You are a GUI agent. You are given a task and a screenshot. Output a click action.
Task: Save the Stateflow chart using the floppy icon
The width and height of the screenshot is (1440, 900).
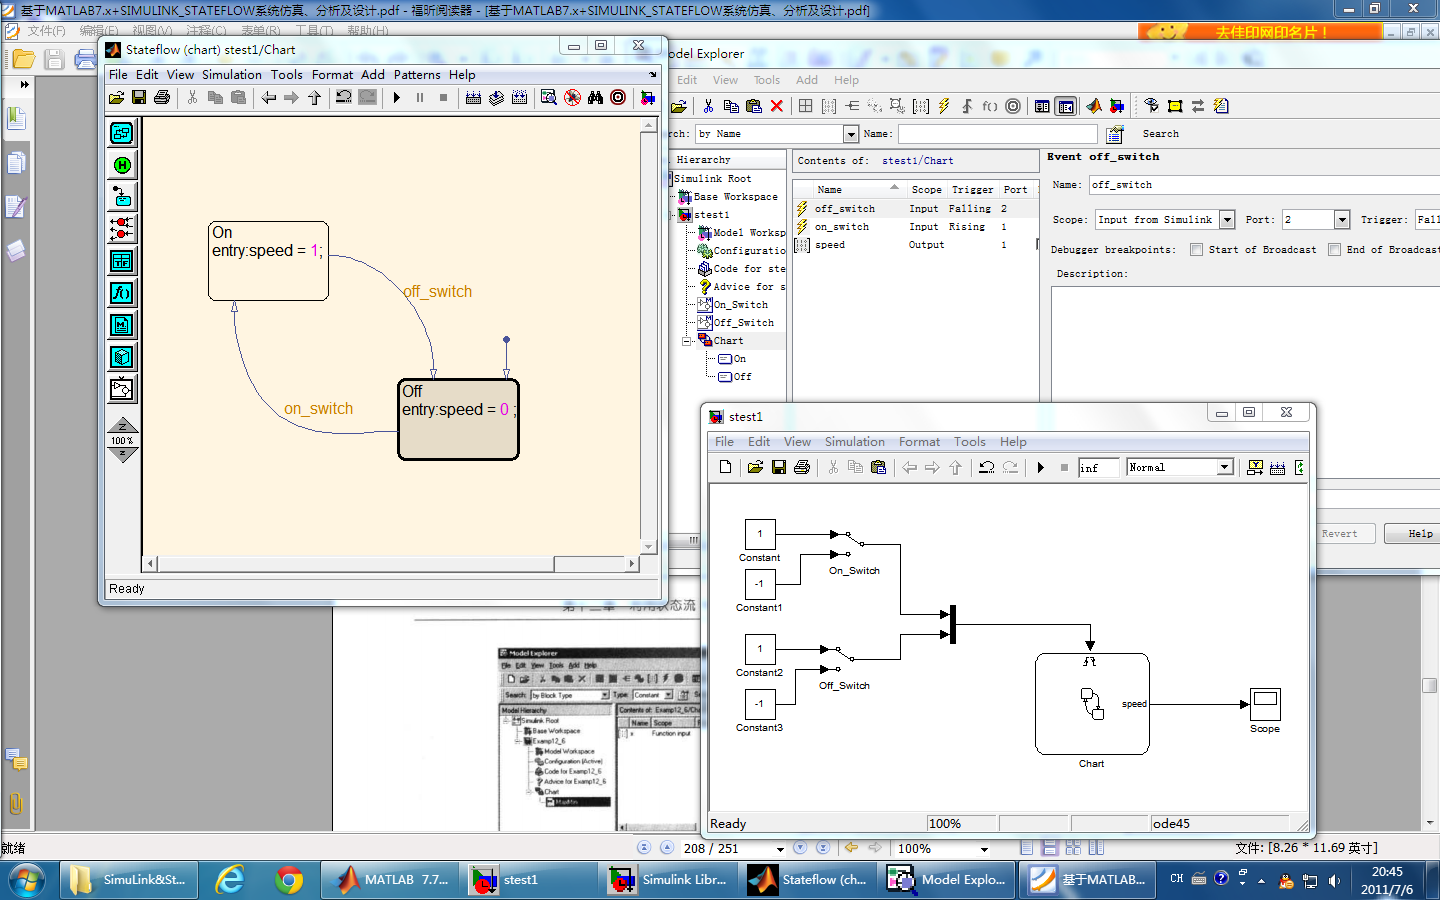[x=139, y=98]
